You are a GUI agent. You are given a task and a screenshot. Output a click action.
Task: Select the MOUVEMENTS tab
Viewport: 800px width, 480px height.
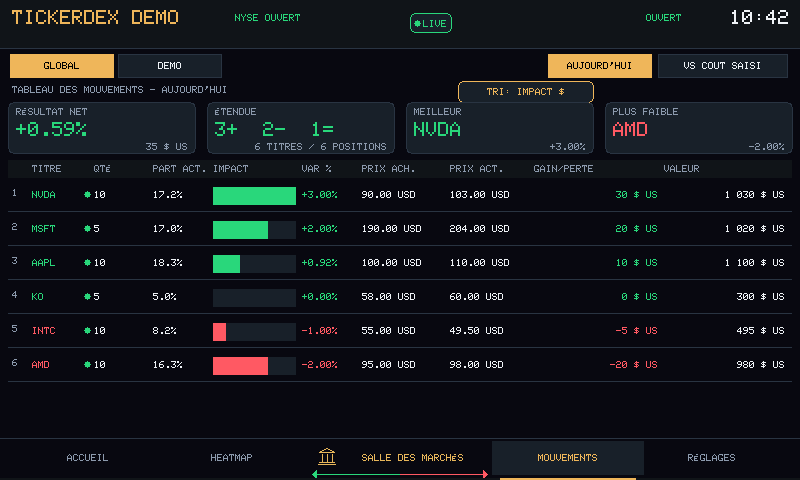click(567, 458)
